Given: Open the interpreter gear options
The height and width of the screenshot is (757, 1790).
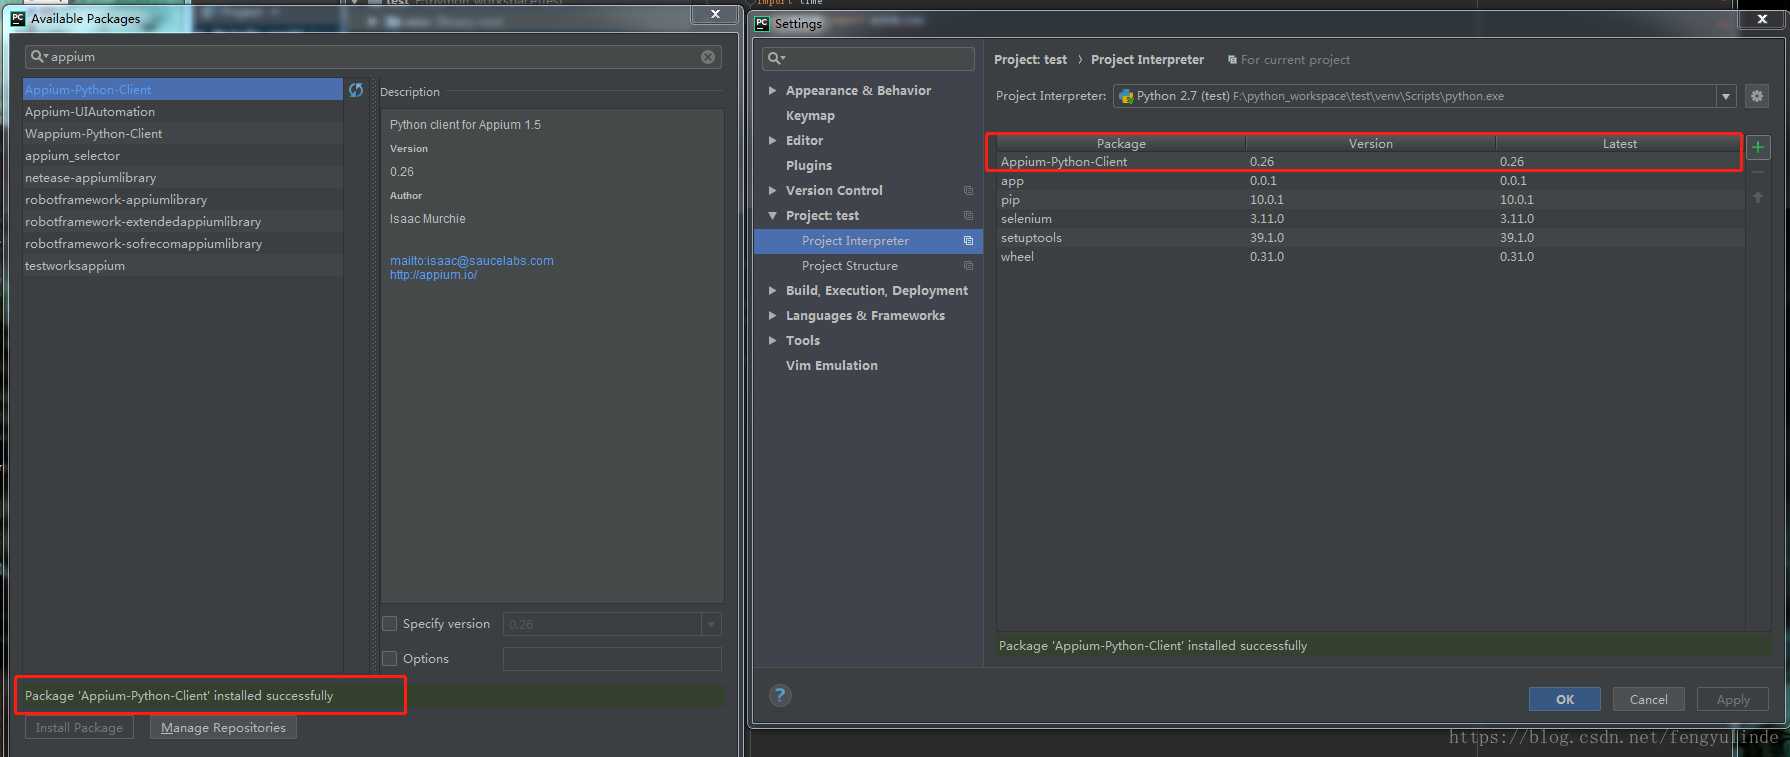Looking at the screenshot, I should [x=1757, y=96].
